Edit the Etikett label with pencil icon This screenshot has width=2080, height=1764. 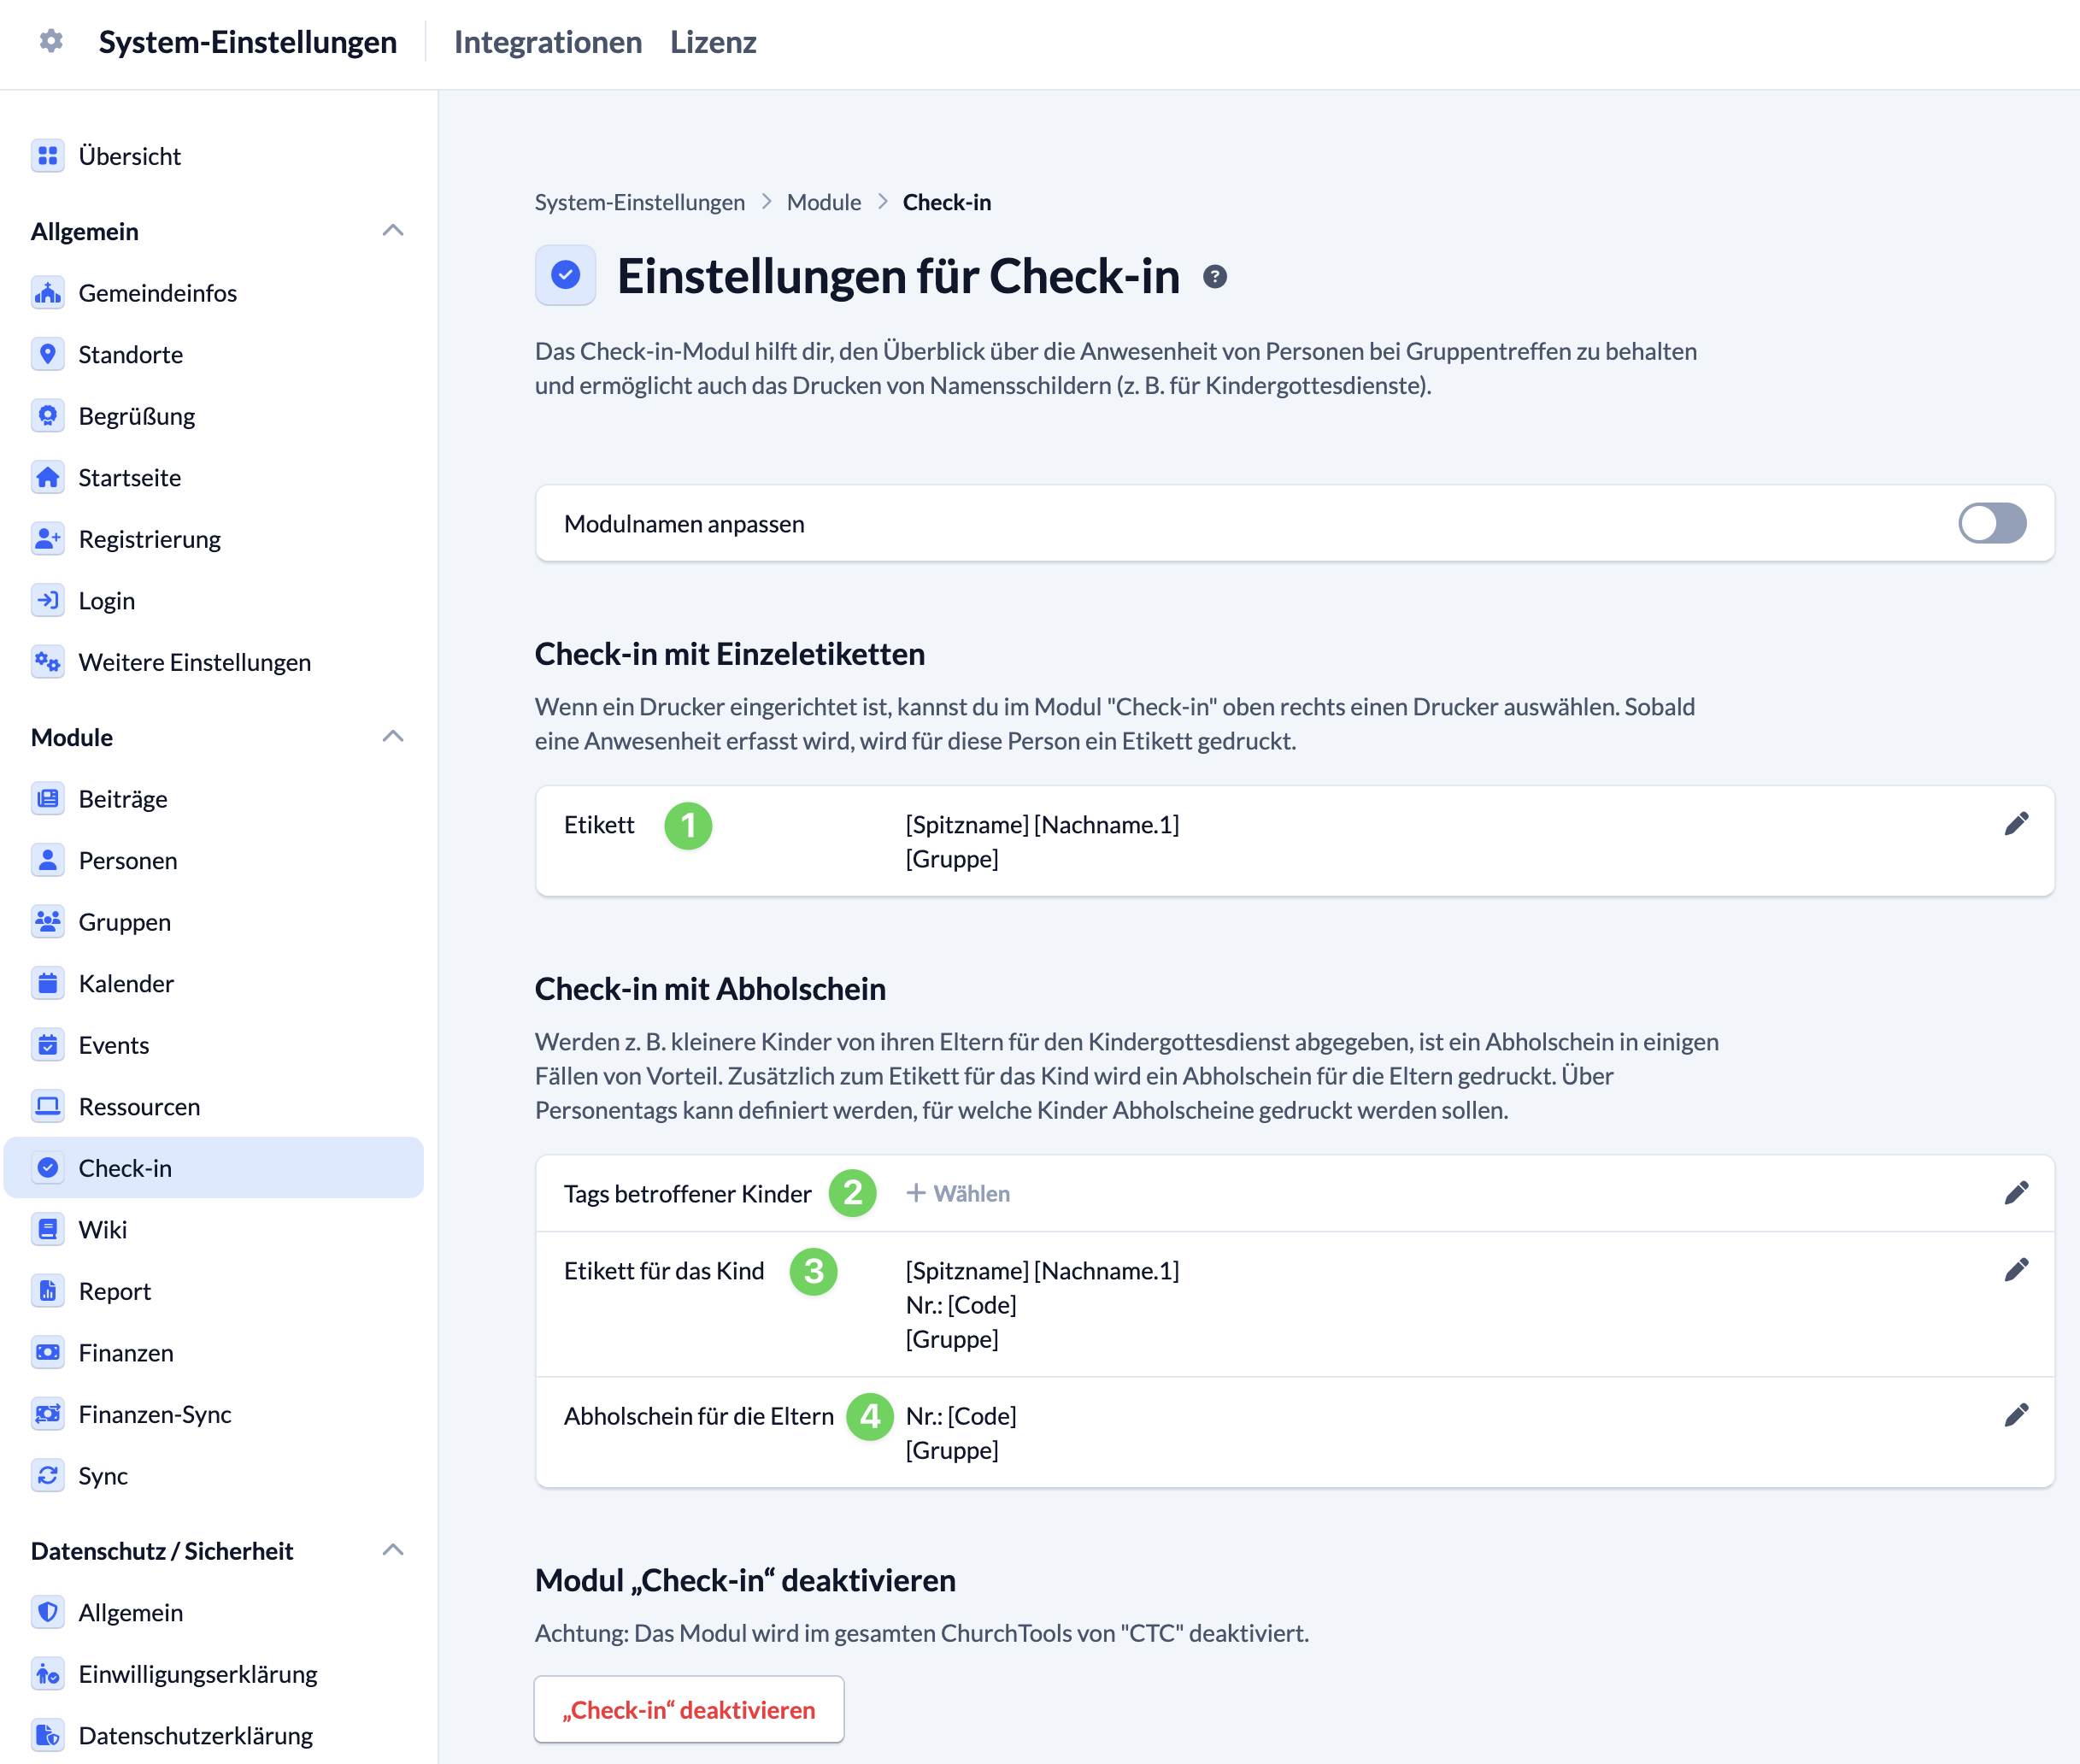[2016, 823]
